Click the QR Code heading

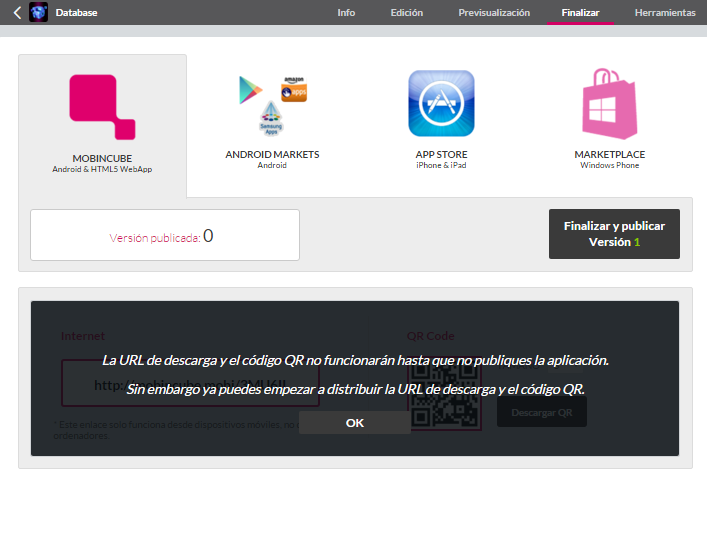431,336
